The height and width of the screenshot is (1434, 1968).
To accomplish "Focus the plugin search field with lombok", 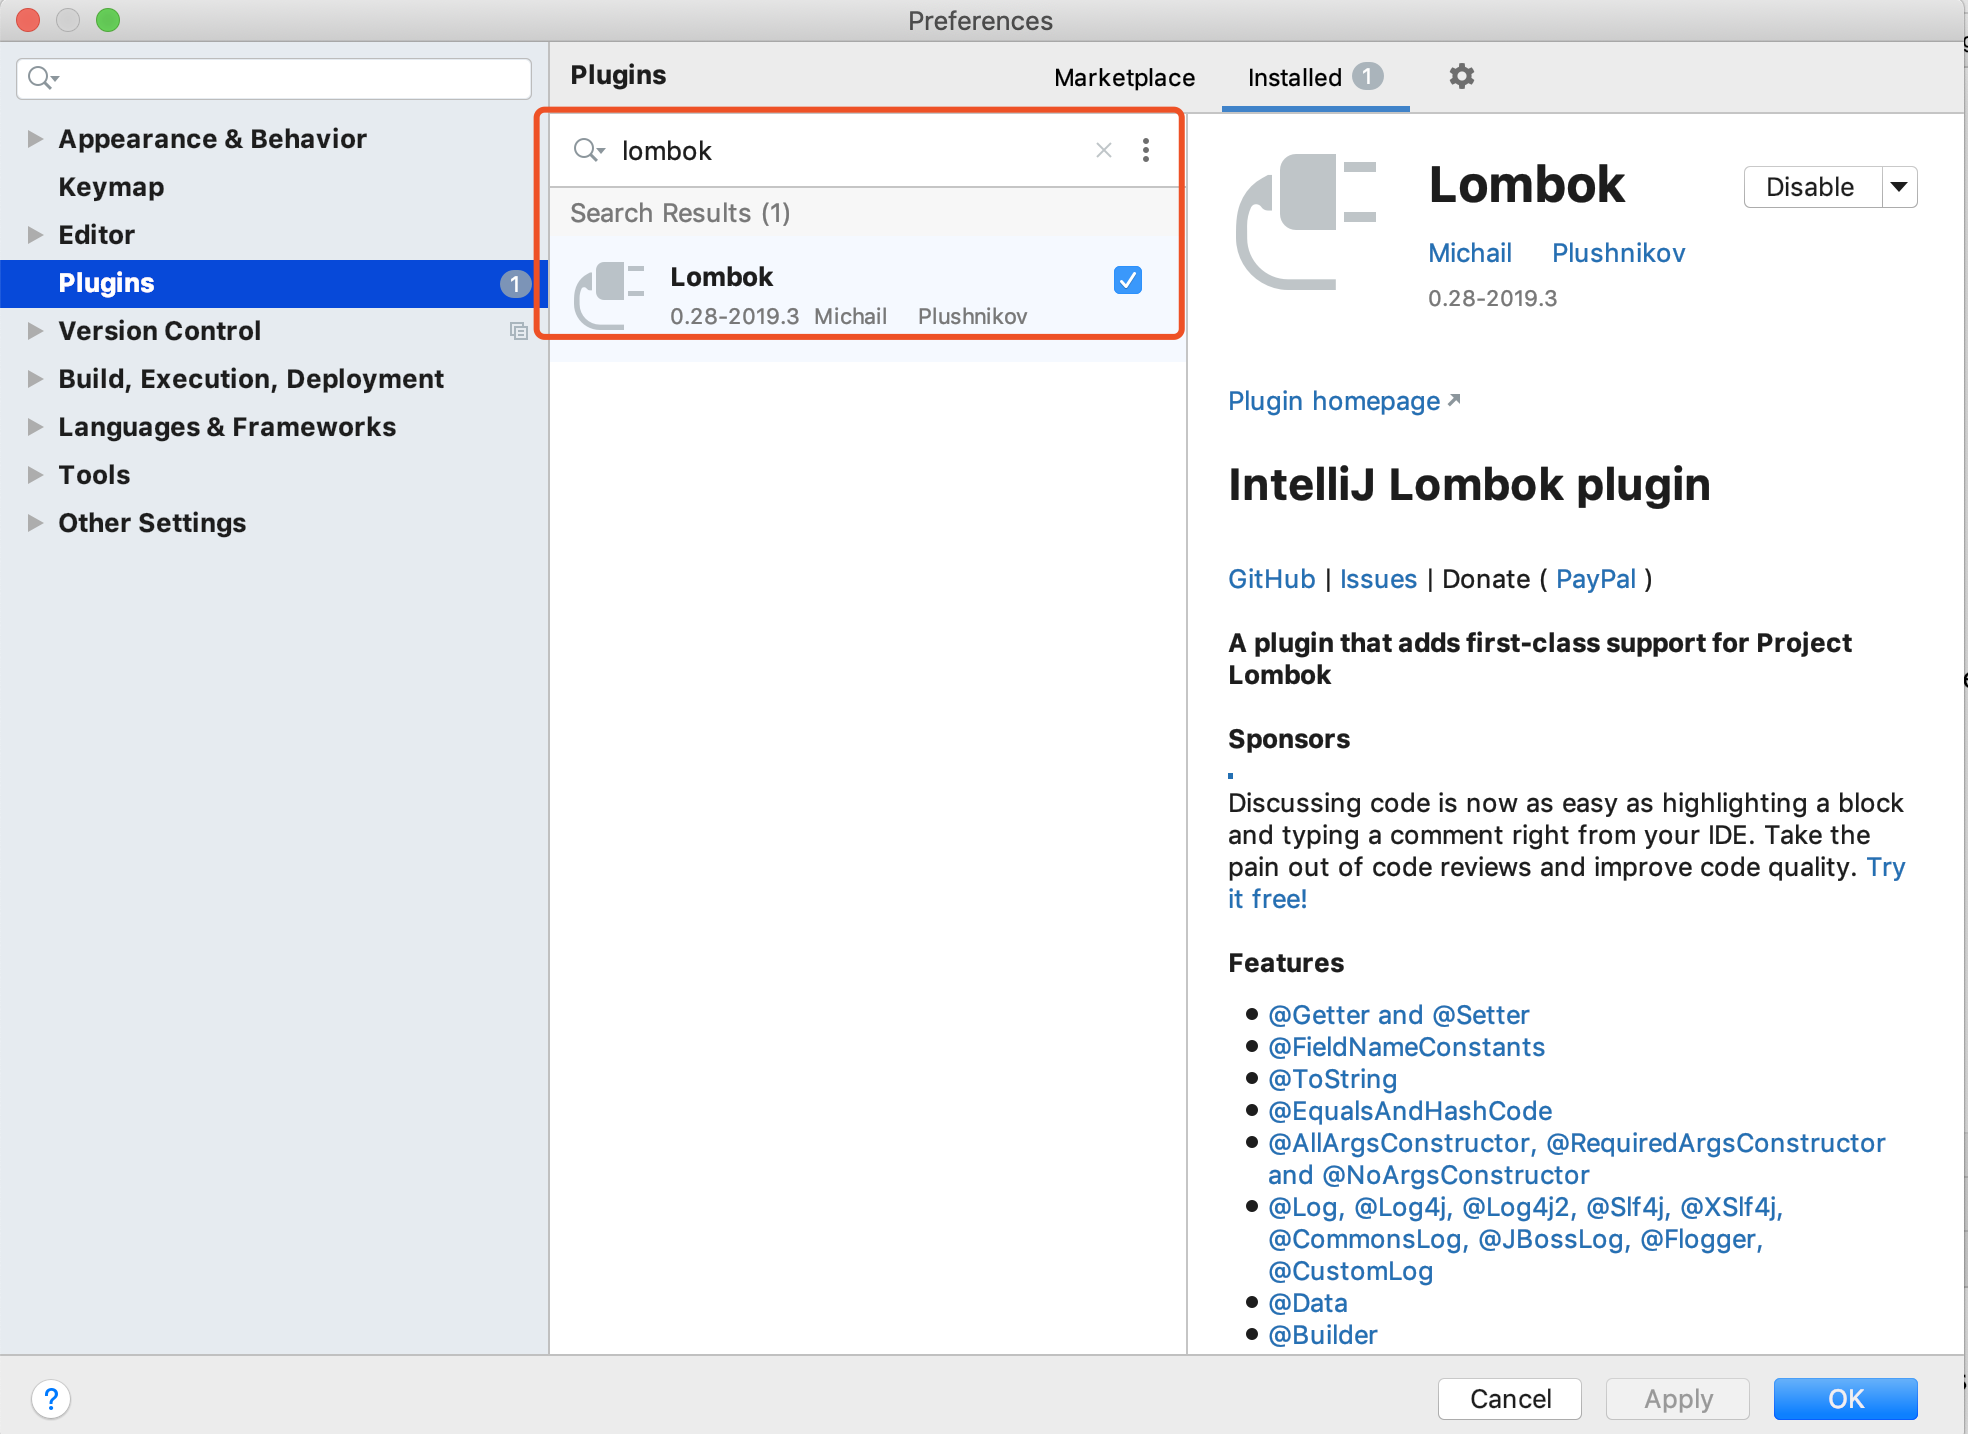I will pyautogui.click(x=850, y=150).
